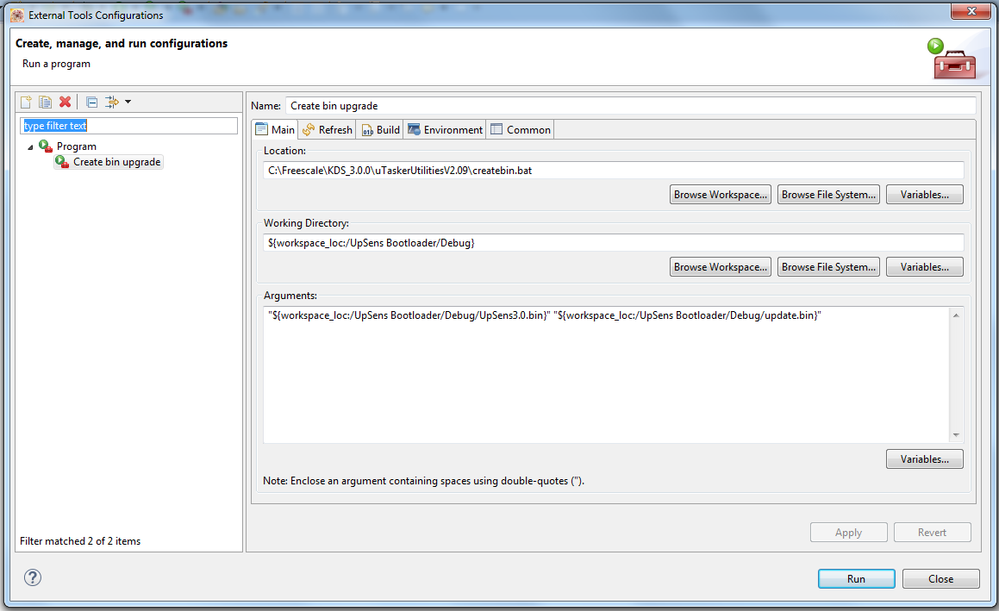Click the External Tools Configurations title bar icon

pyautogui.click(x=17, y=15)
